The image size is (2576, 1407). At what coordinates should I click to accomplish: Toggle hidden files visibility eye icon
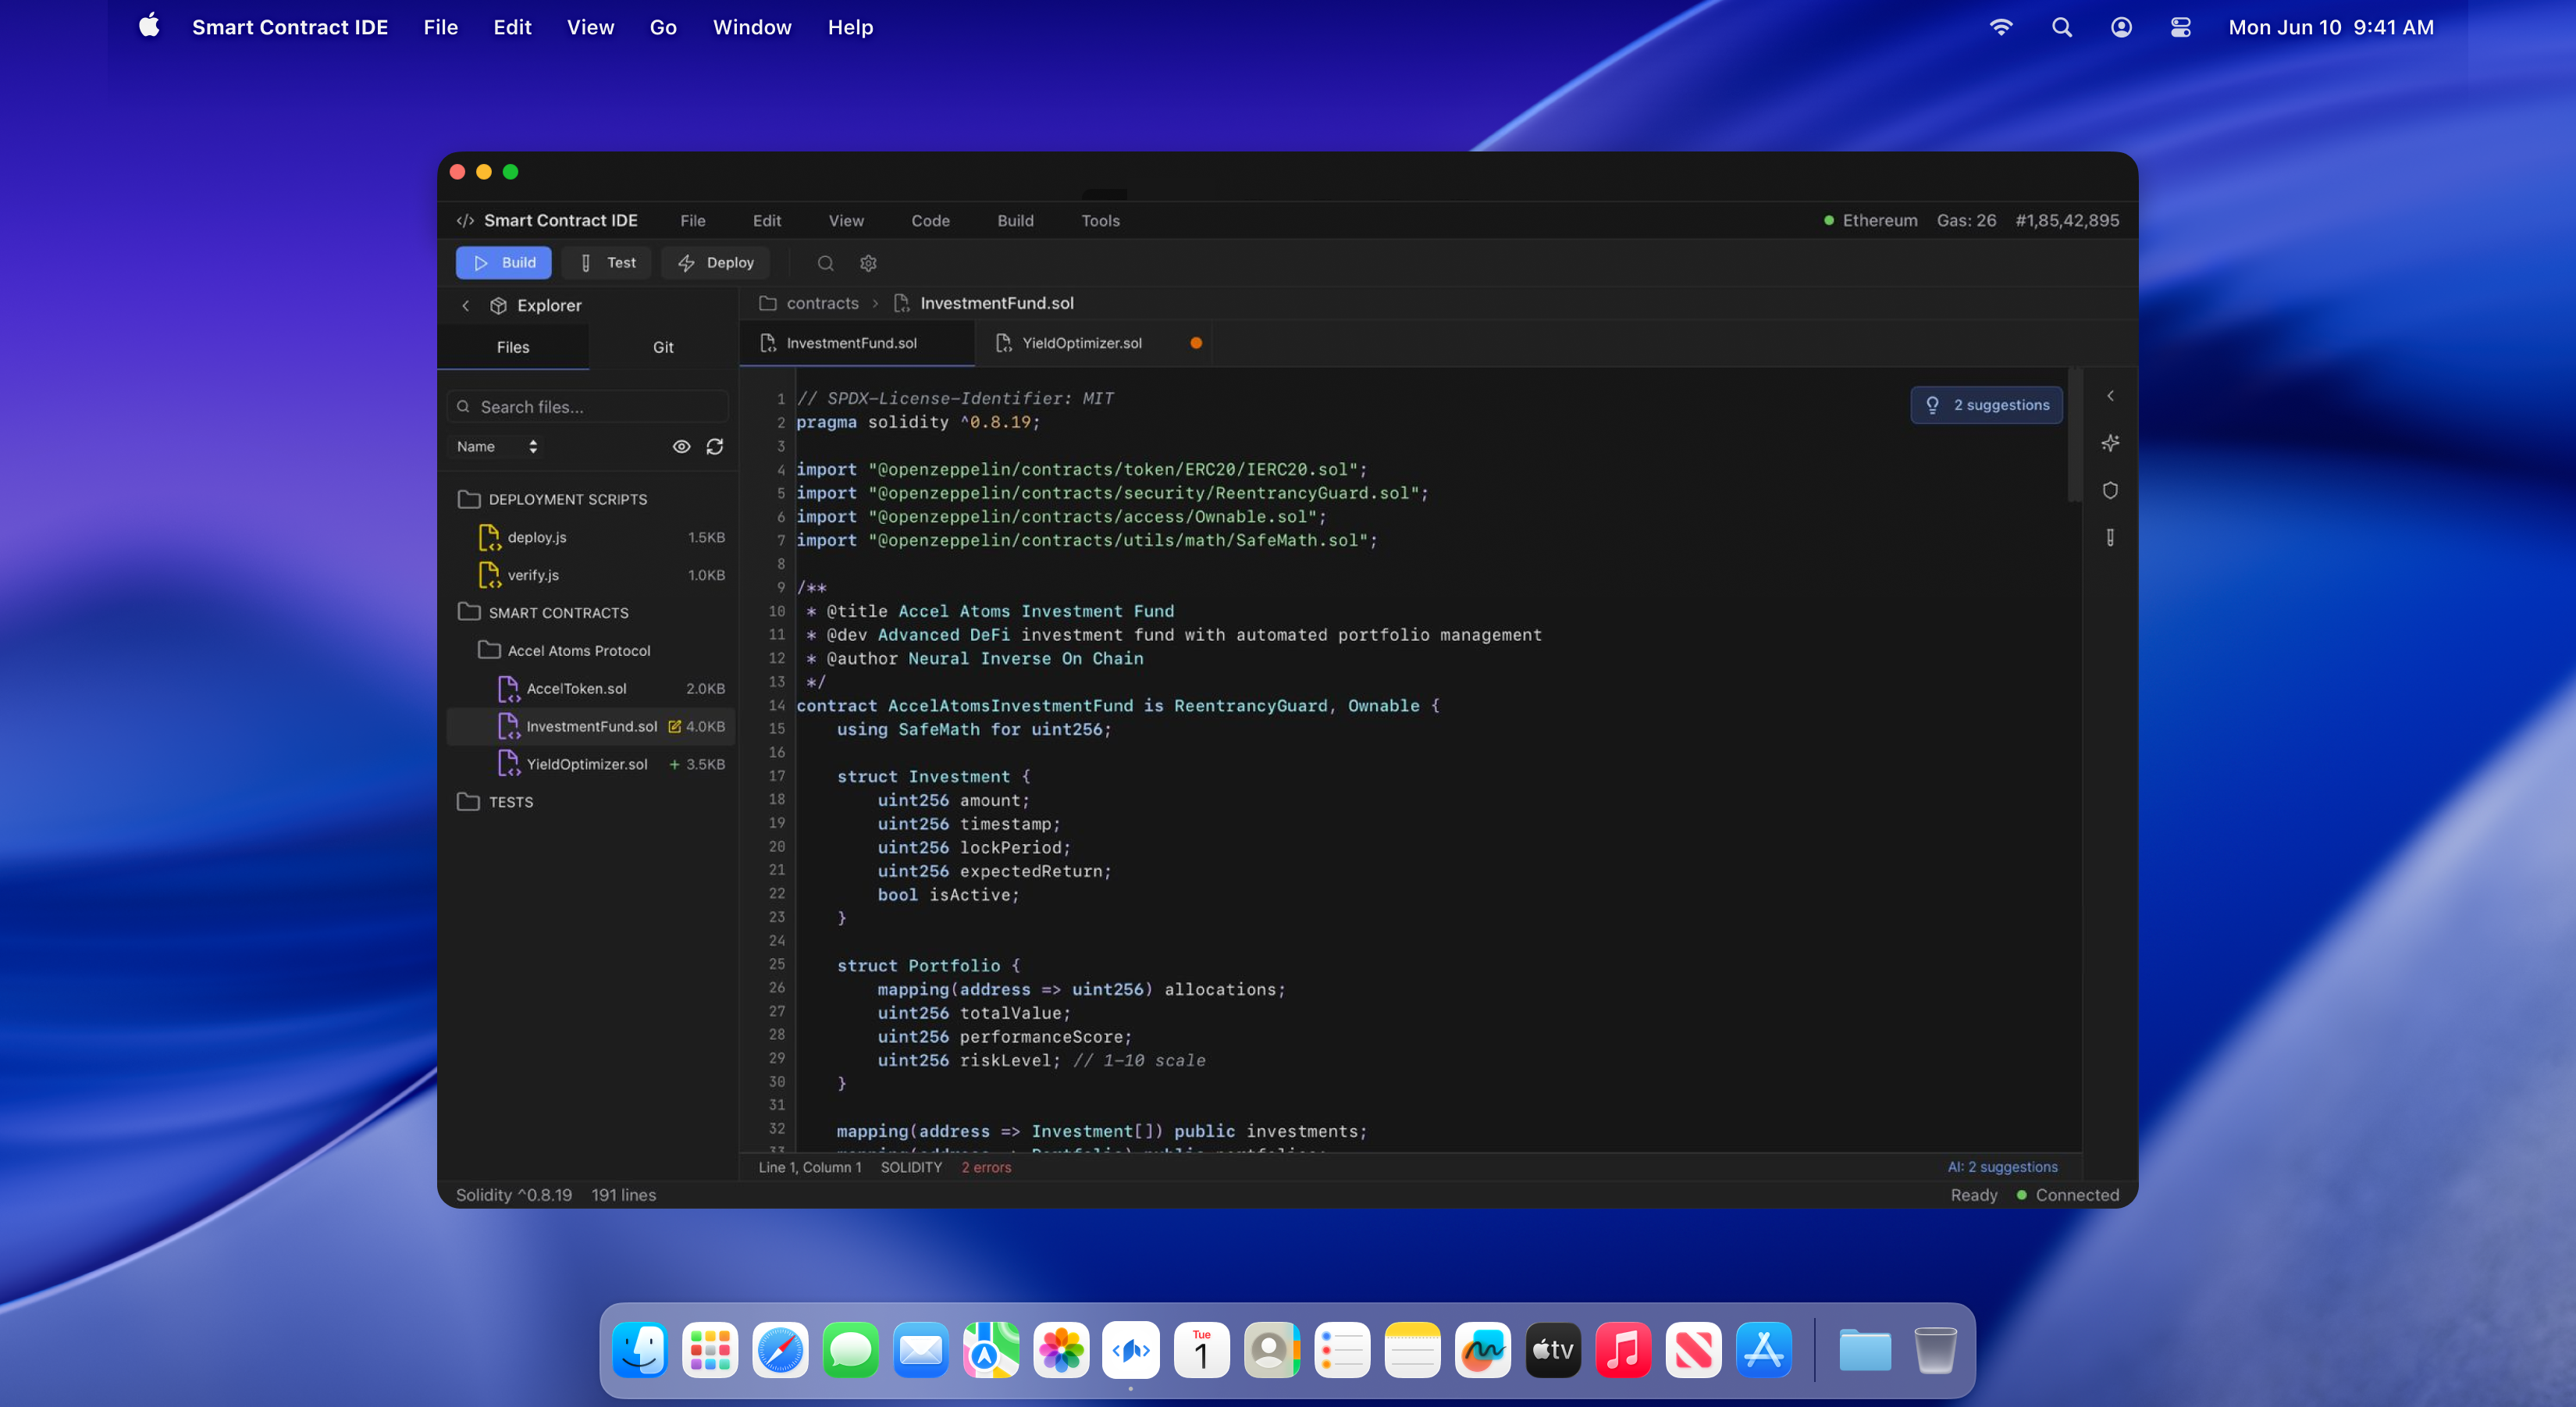pyautogui.click(x=681, y=447)
